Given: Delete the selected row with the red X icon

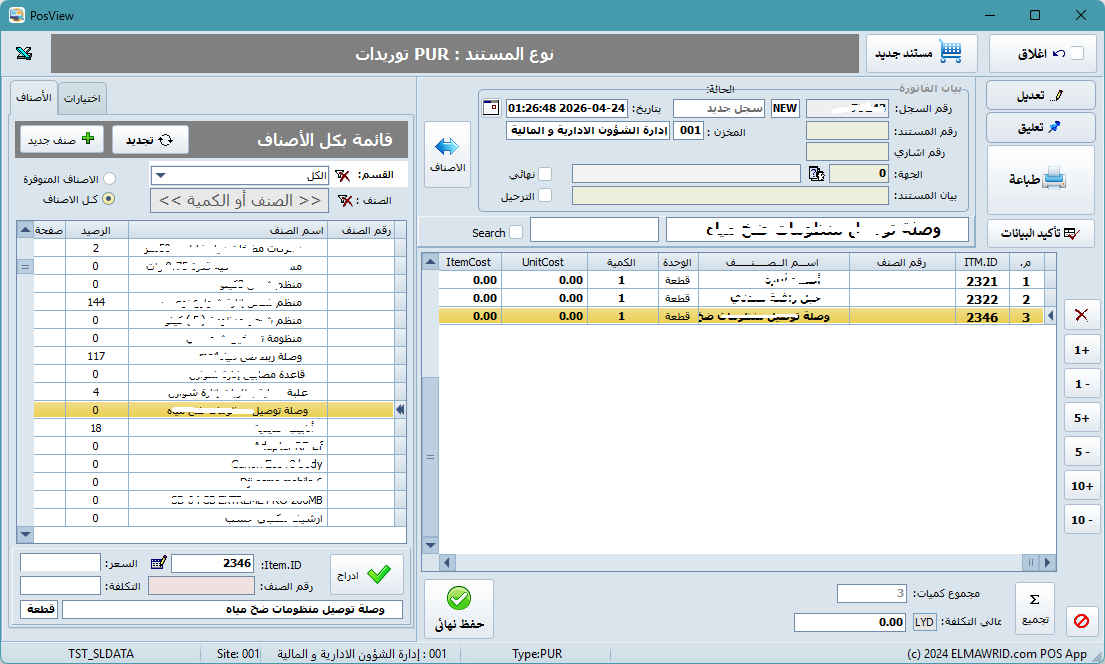Looking at the screenshot, I should (1083, 315).
